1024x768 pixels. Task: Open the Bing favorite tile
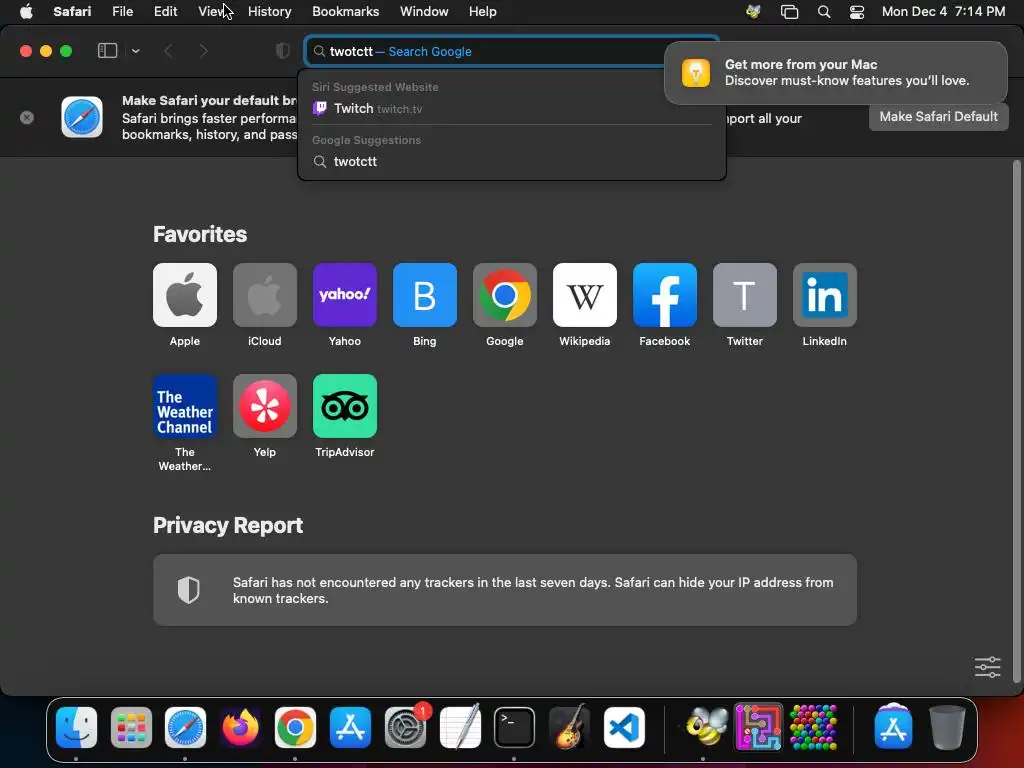coord(424,295)
